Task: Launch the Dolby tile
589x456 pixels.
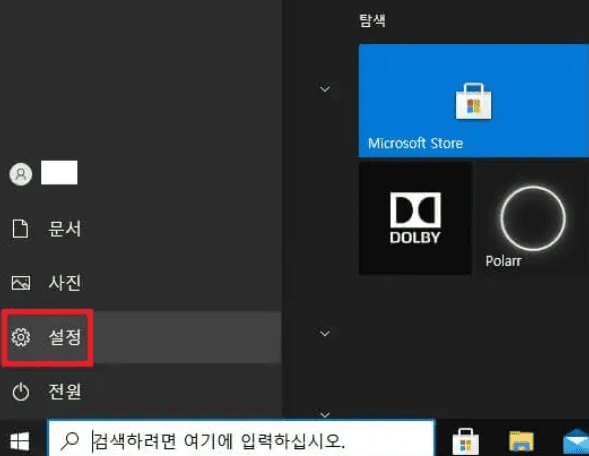Action: (415, 218)
